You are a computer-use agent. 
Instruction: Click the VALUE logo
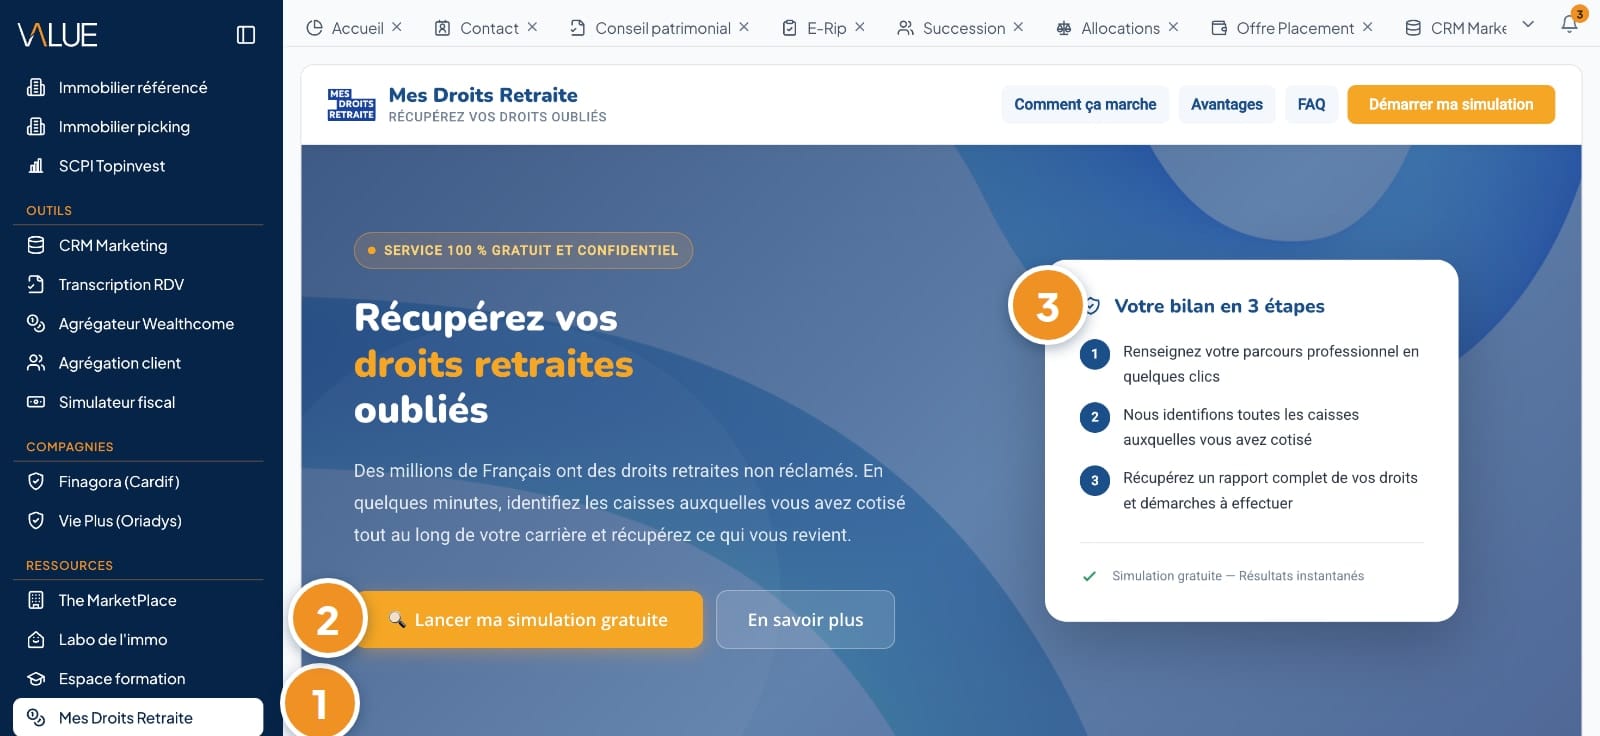coord(57,35)
